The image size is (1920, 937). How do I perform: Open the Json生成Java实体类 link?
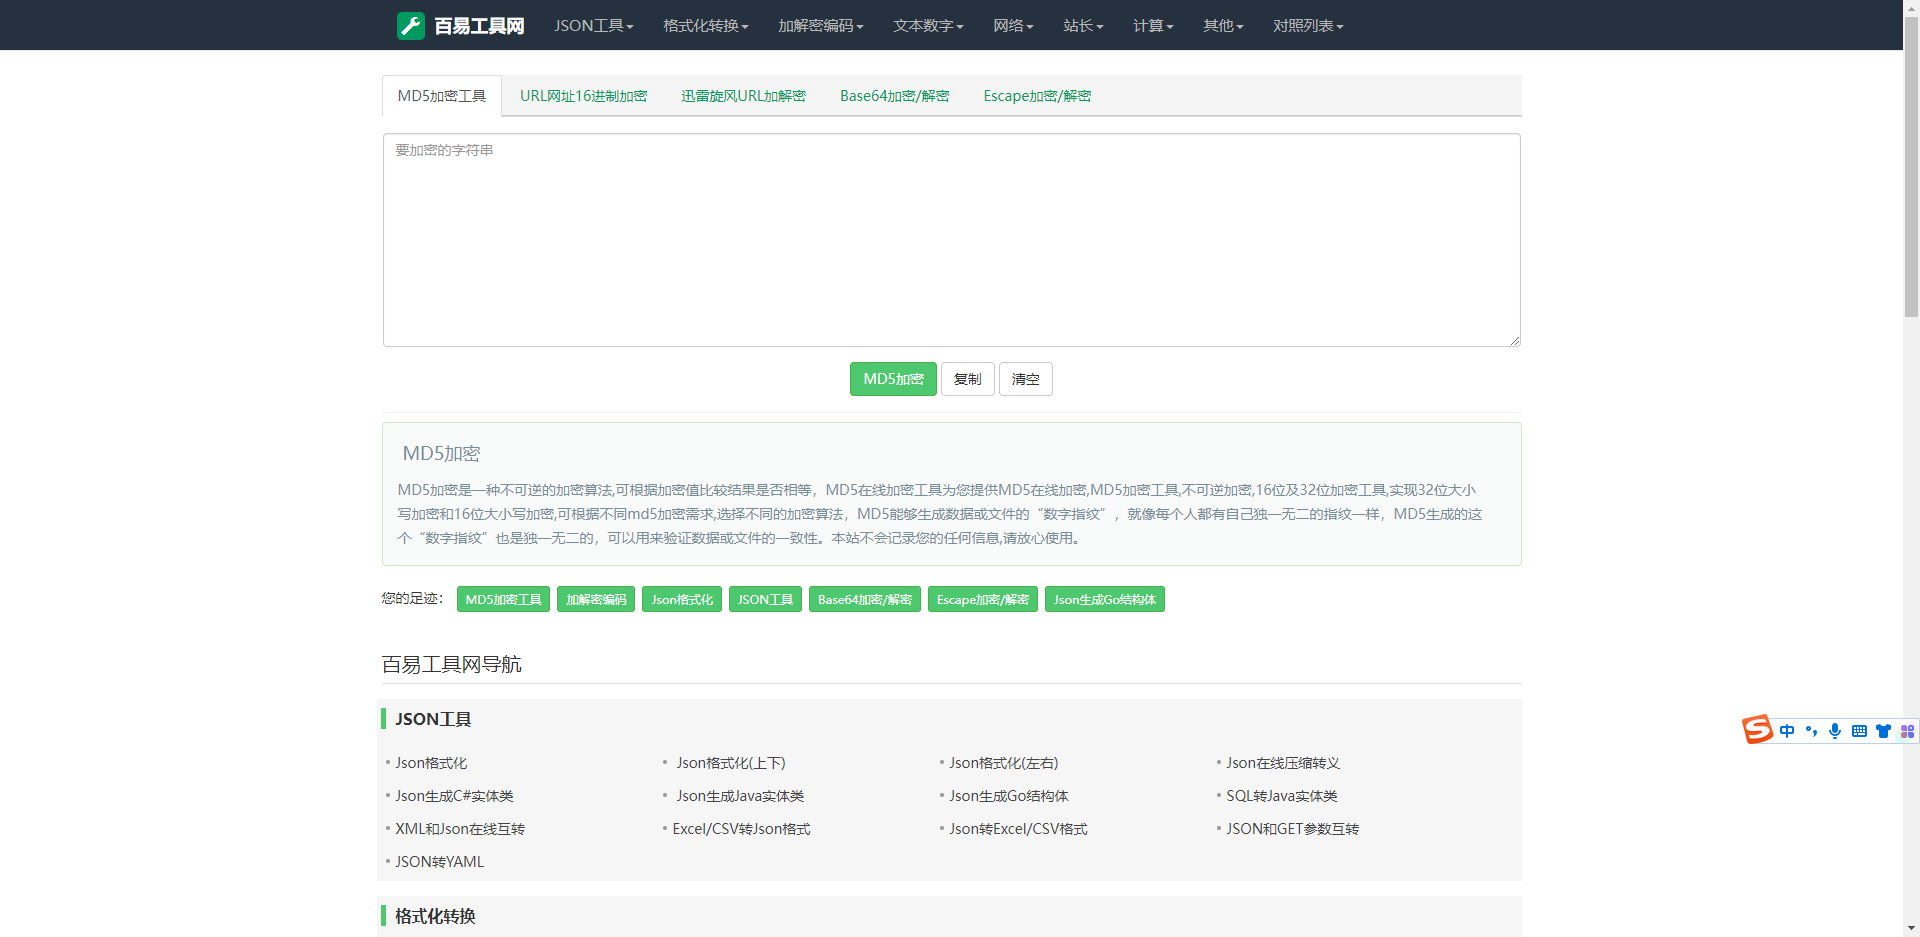[740, 796]
